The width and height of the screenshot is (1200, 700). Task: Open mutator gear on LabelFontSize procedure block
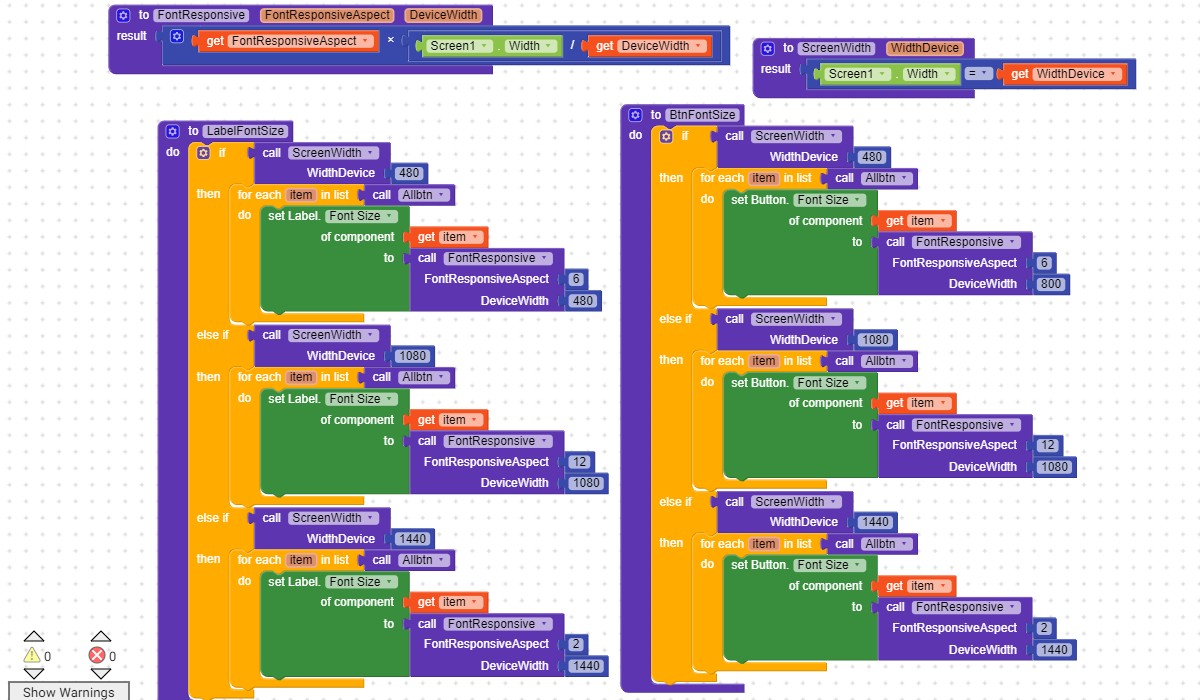click(173, 131)
